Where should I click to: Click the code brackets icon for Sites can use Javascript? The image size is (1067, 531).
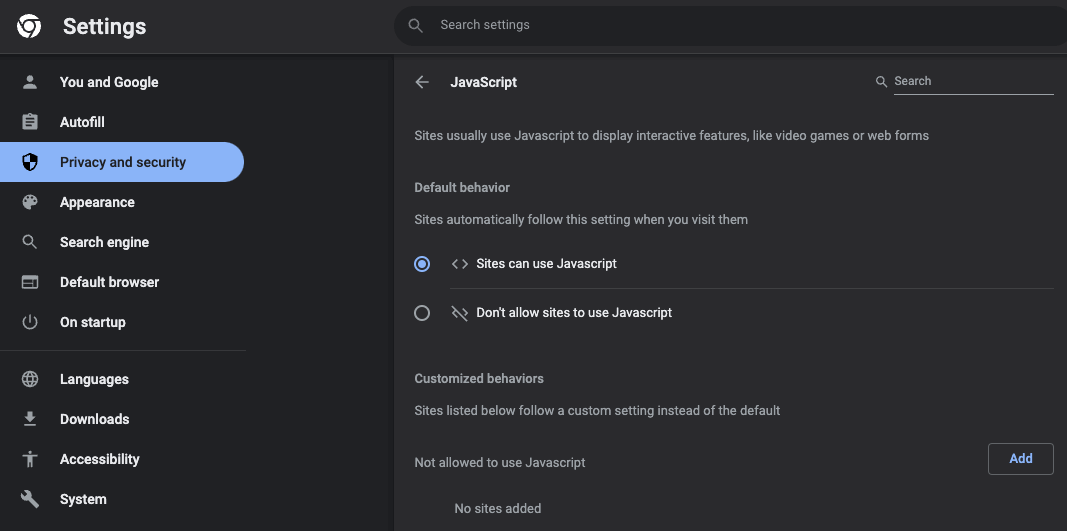pos(460,263)
